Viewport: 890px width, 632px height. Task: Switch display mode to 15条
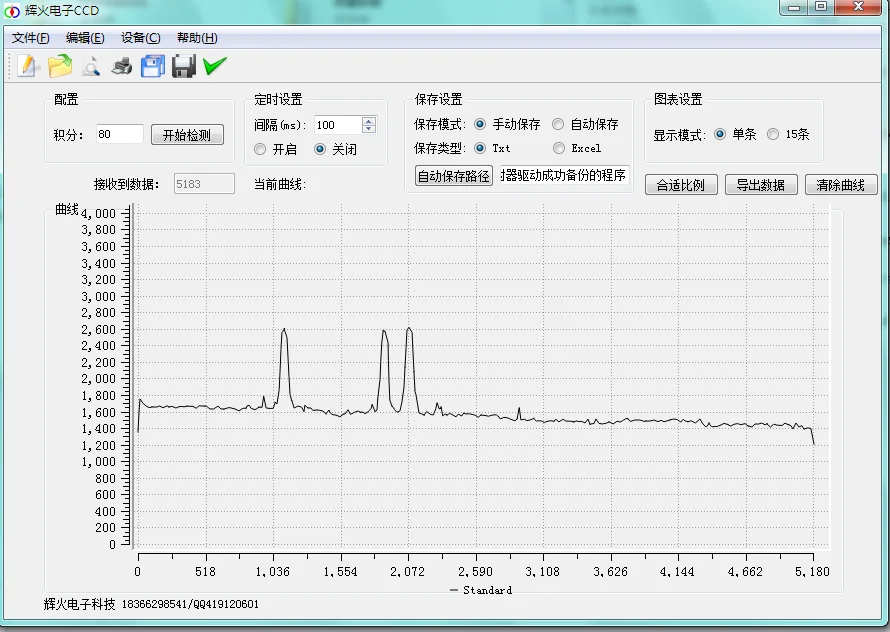tap(773, 134)
